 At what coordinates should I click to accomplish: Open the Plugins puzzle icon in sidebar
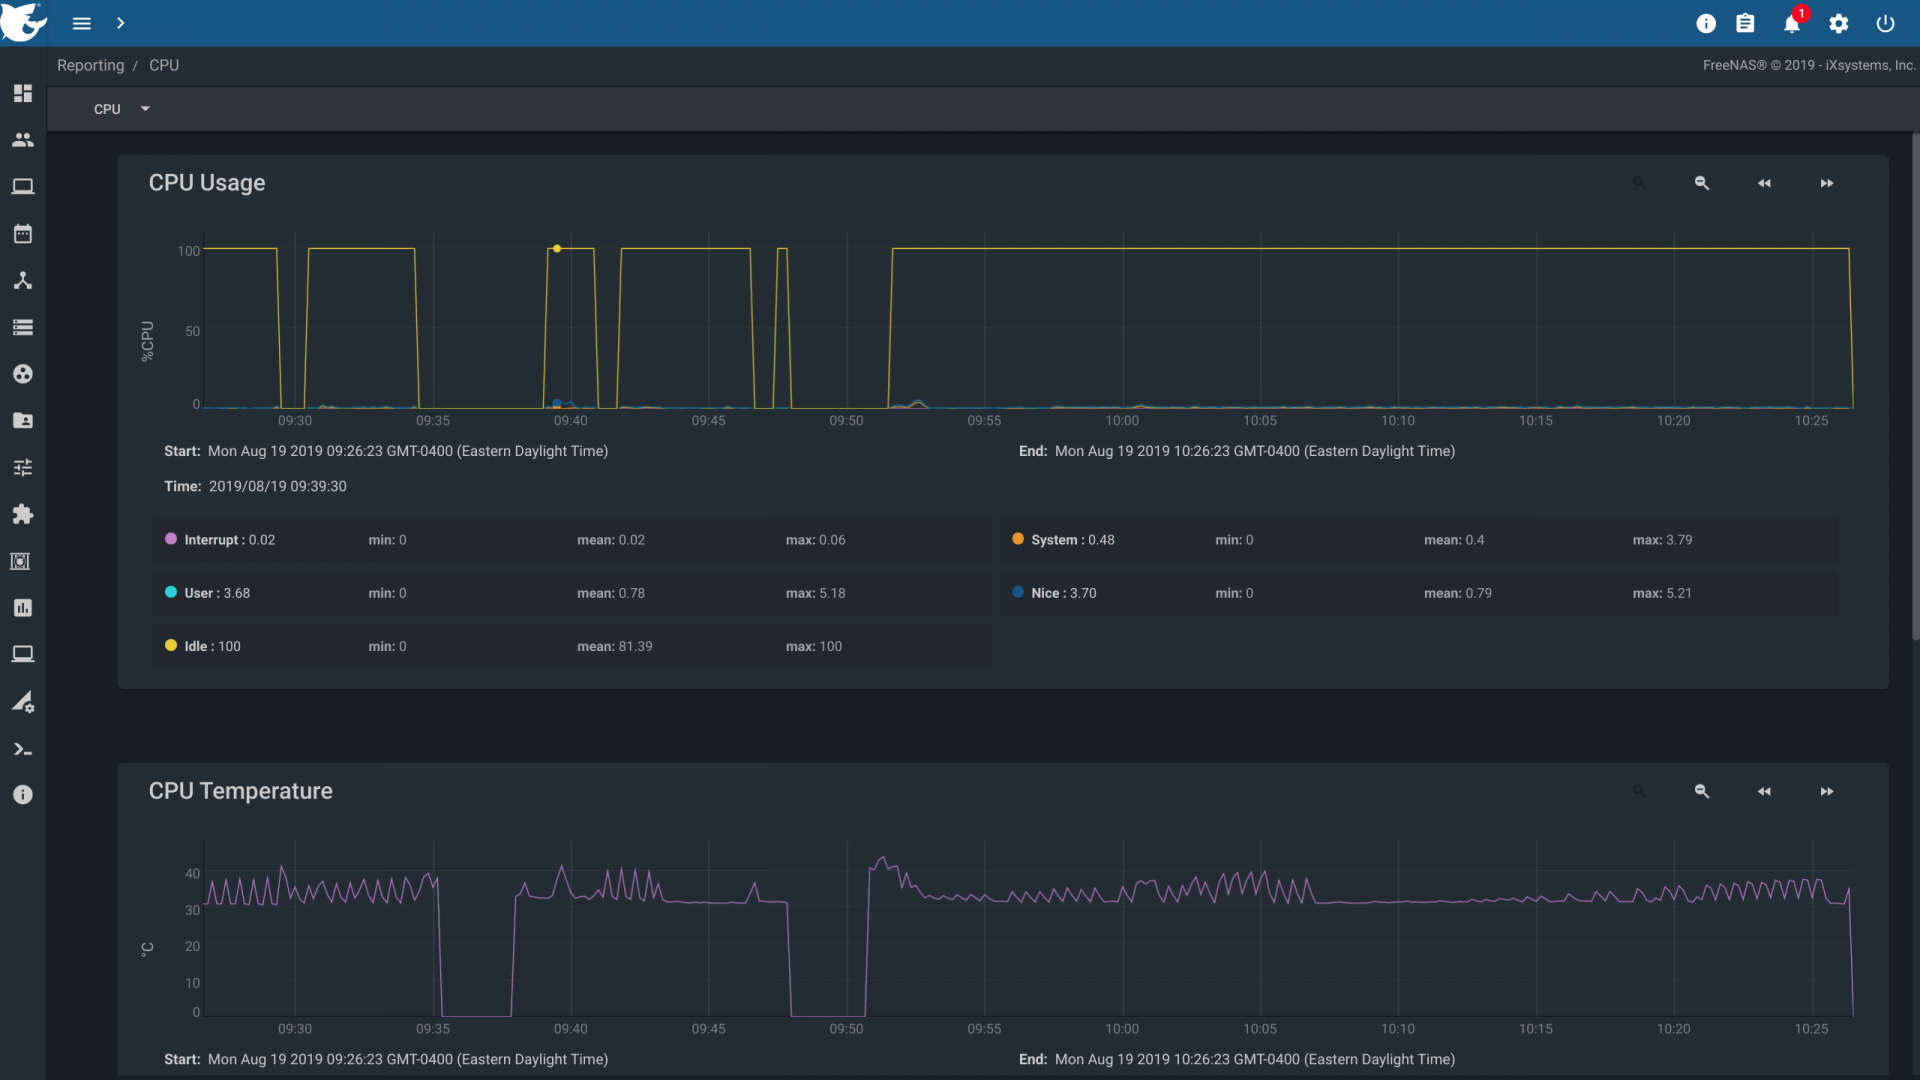point(22,514)
